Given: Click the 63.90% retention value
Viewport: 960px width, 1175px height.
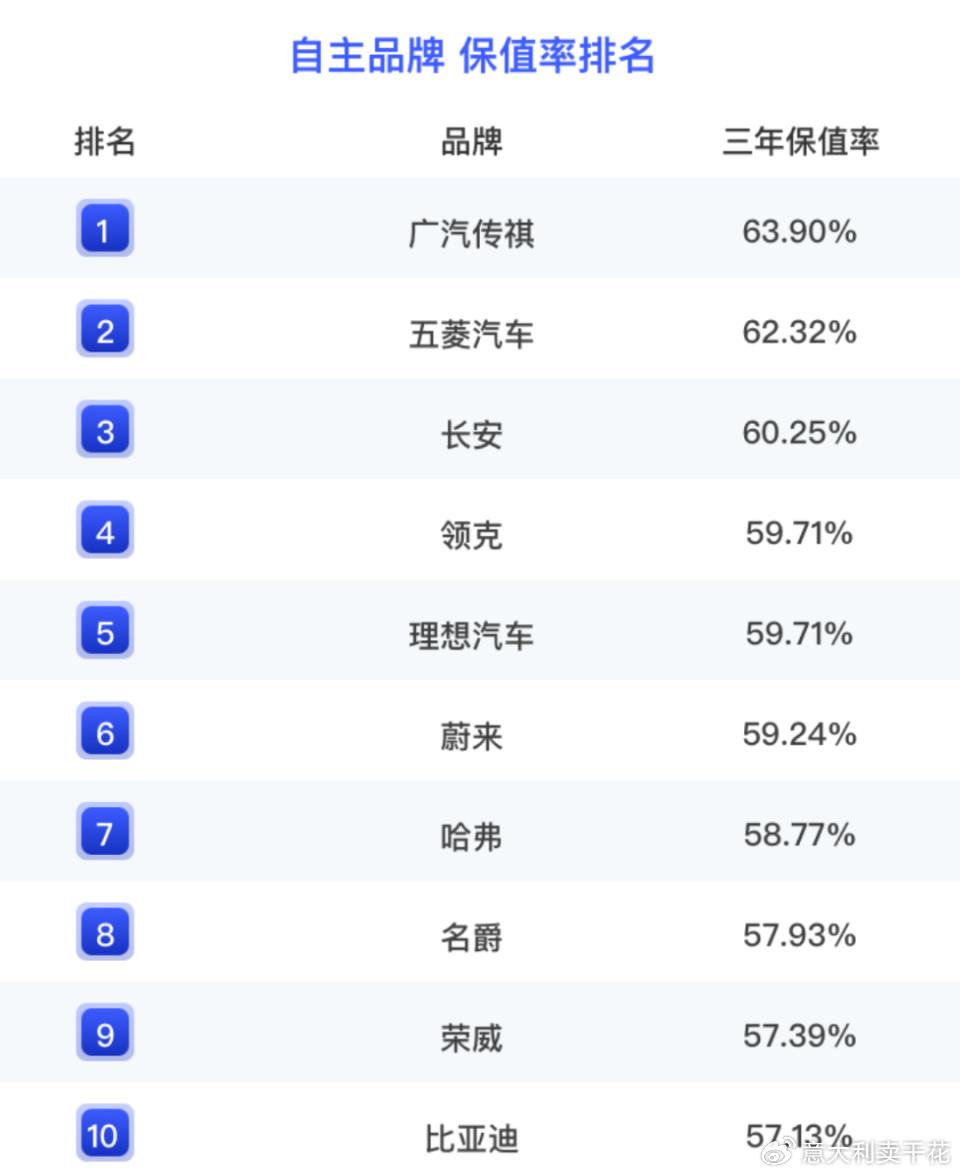Looking at the screenshot, I should (x=800, y=232).
